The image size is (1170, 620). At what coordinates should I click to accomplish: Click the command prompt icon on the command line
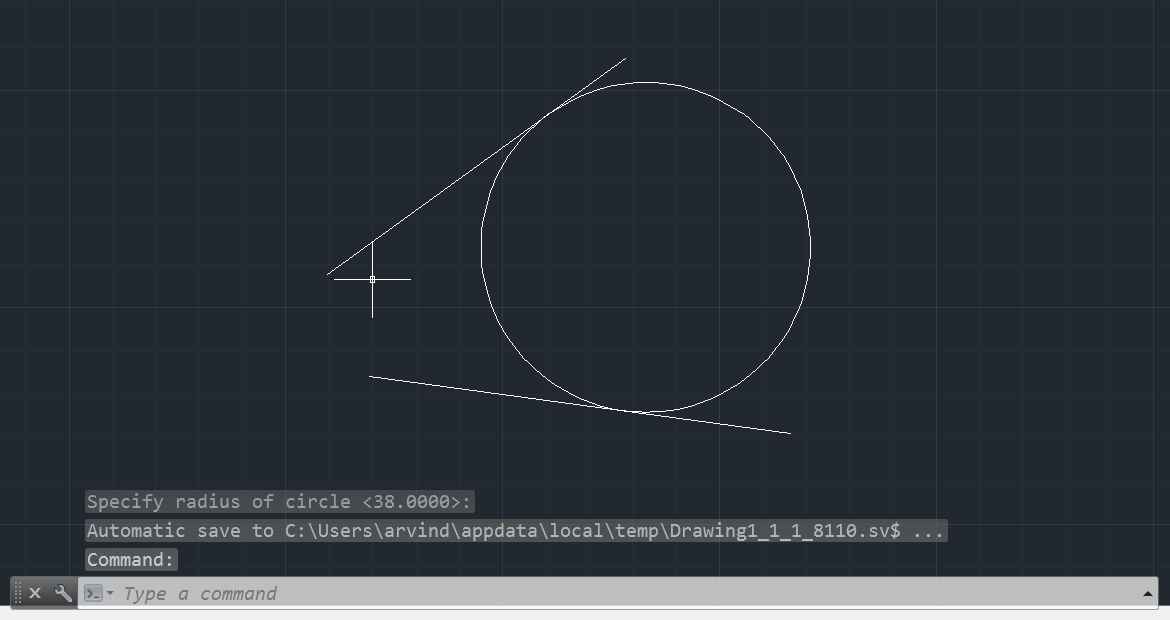click(94, 593)
